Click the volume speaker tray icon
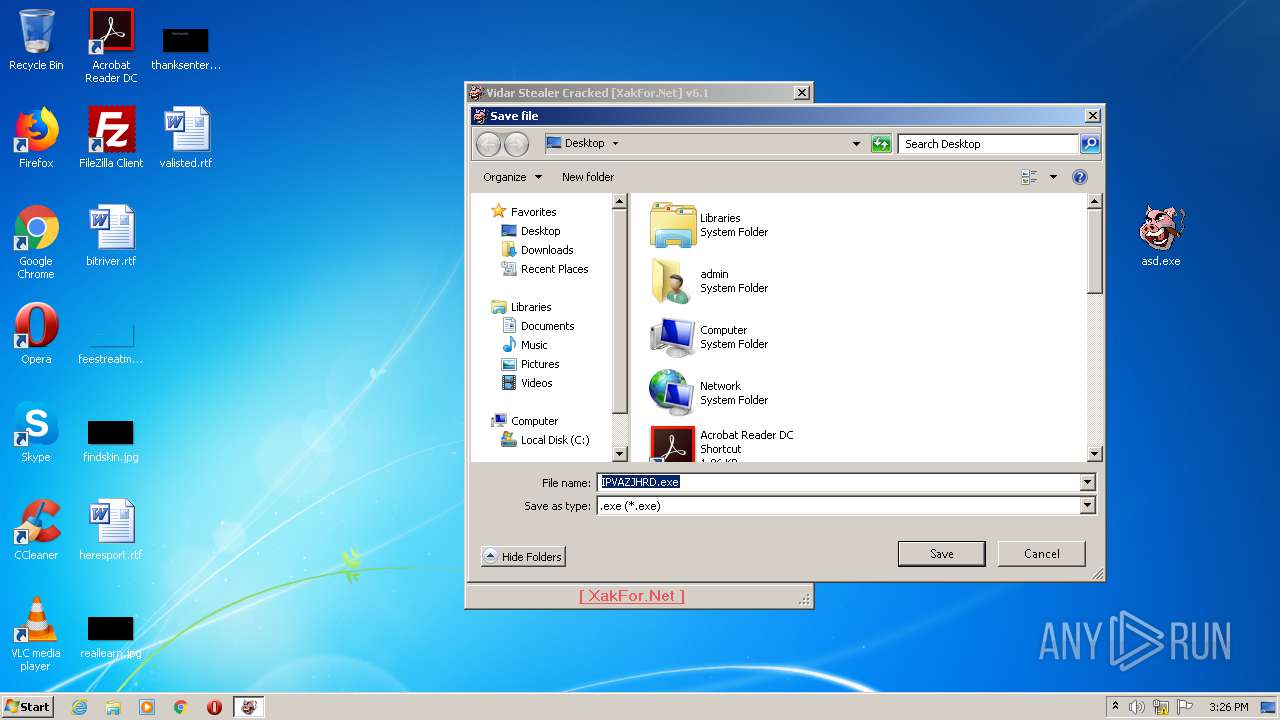 click(1137, 707)
